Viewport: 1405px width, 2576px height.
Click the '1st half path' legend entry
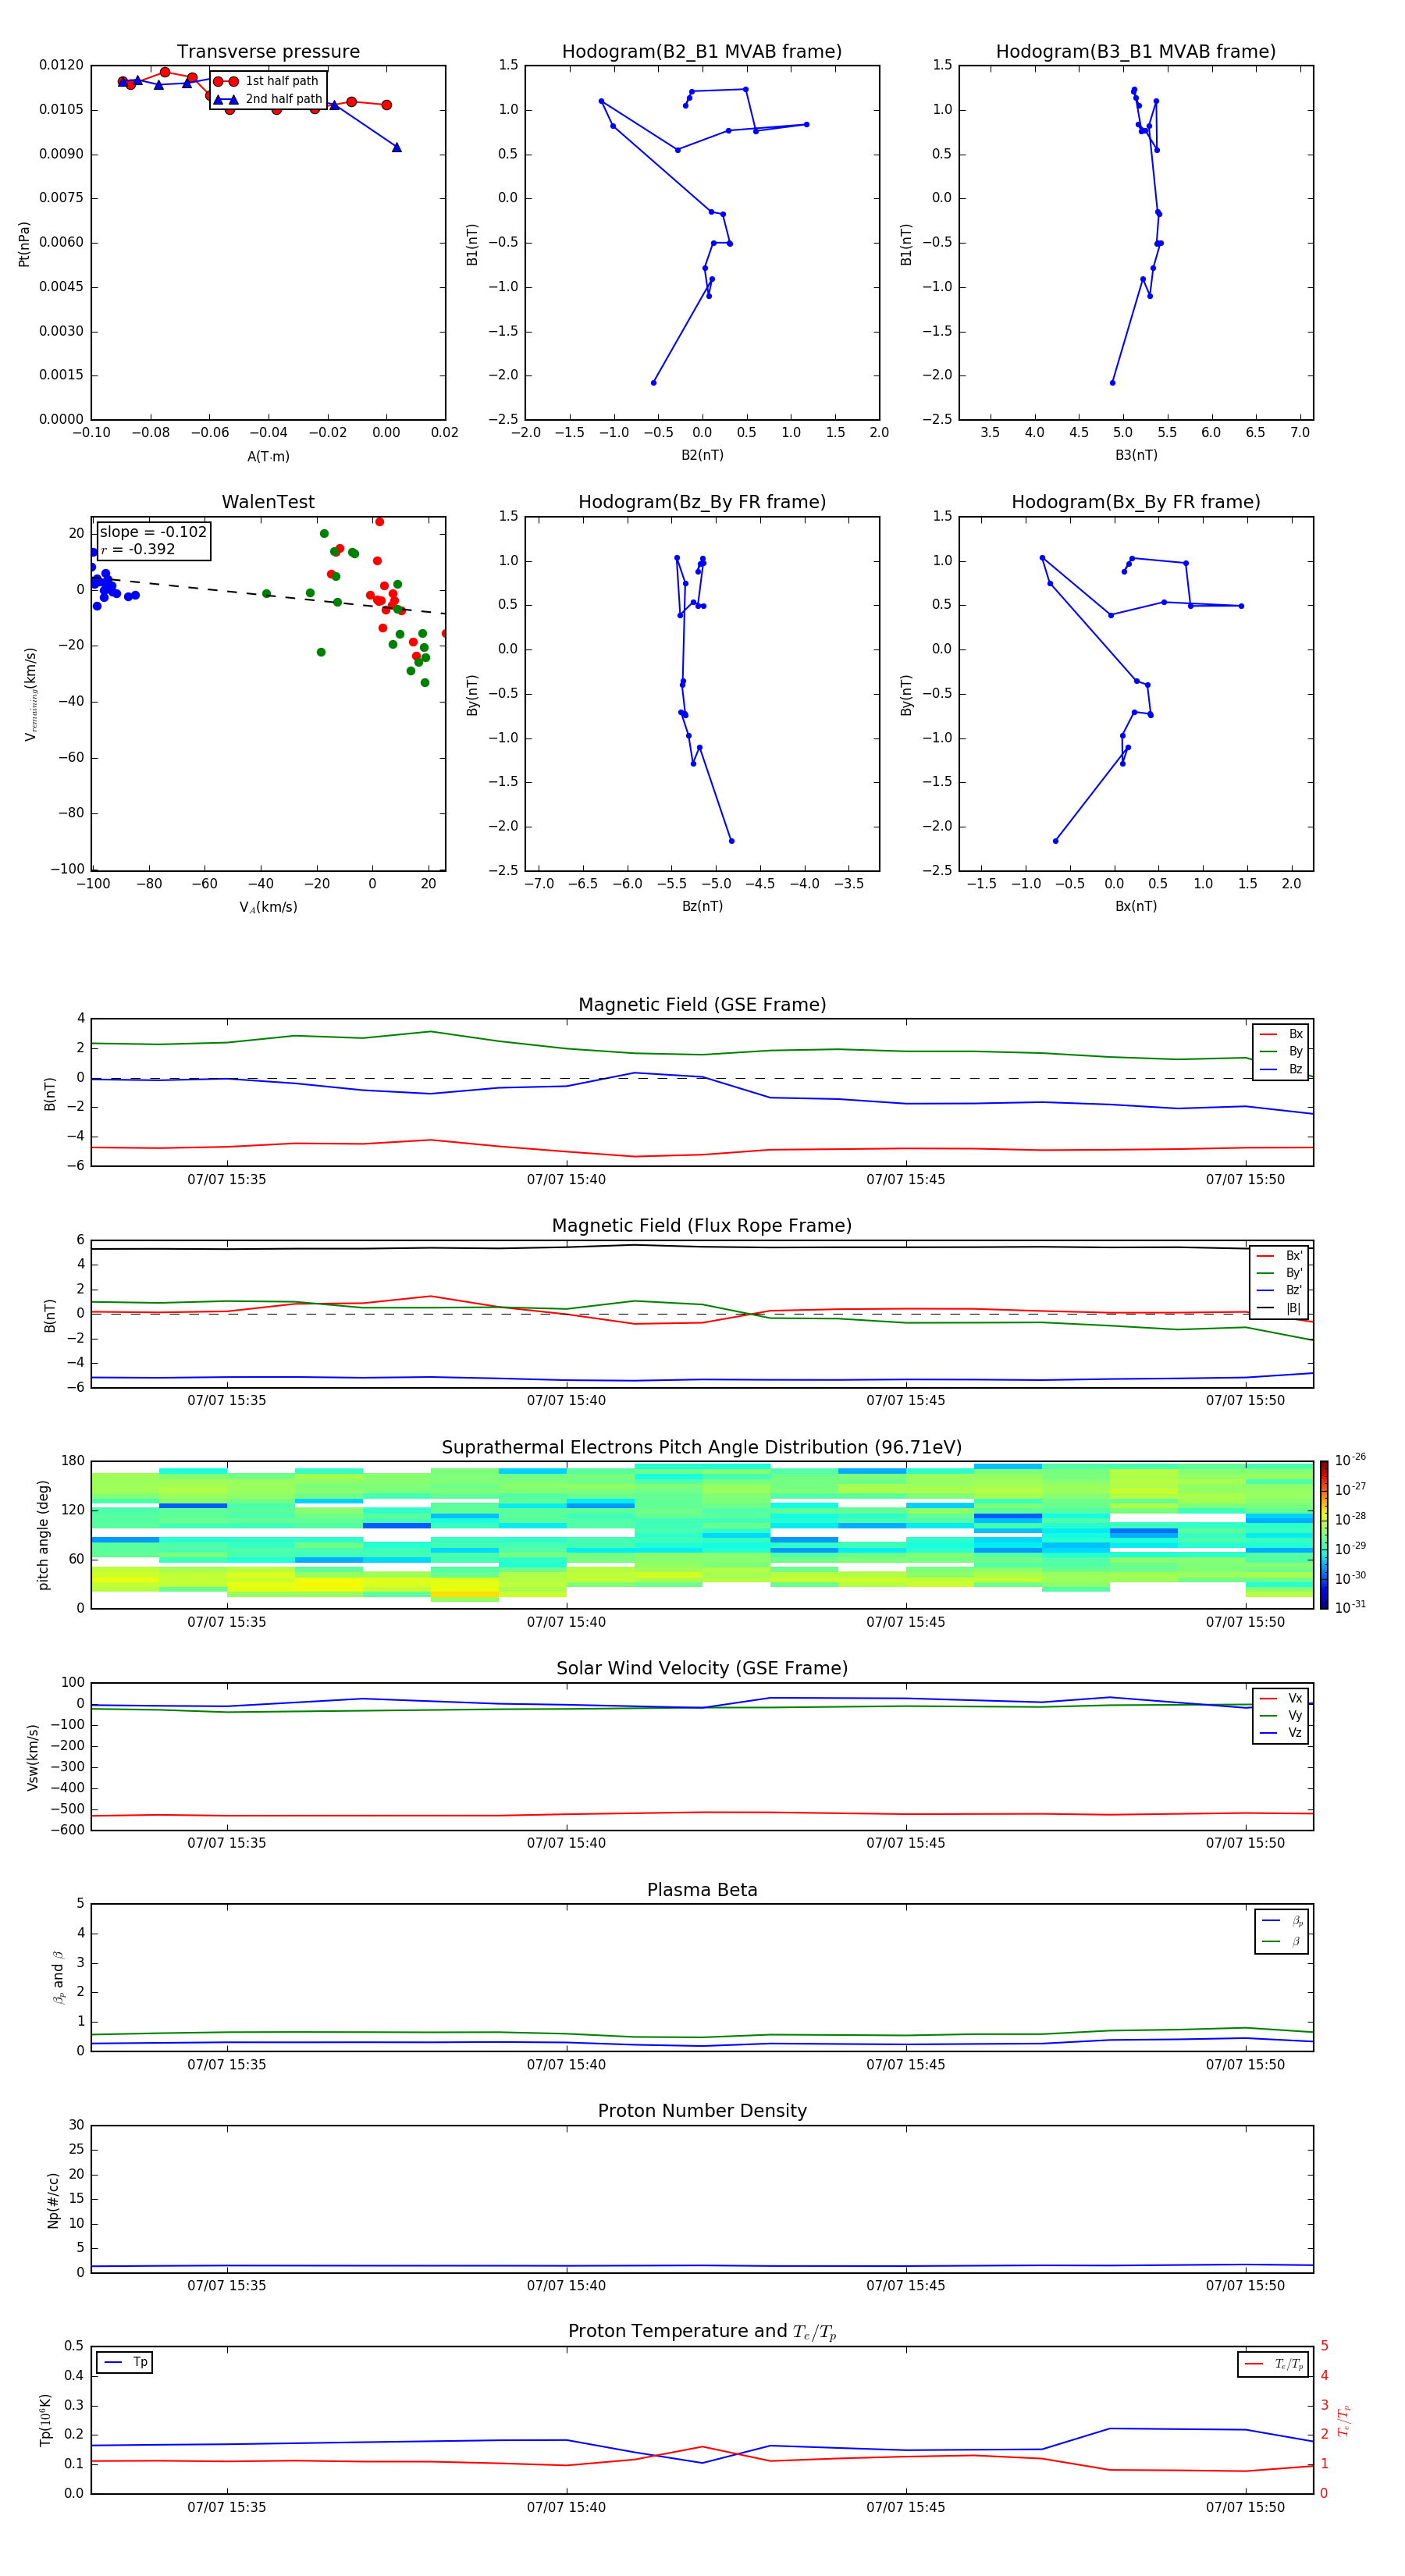pyautogui.click(x=266, y=81)
